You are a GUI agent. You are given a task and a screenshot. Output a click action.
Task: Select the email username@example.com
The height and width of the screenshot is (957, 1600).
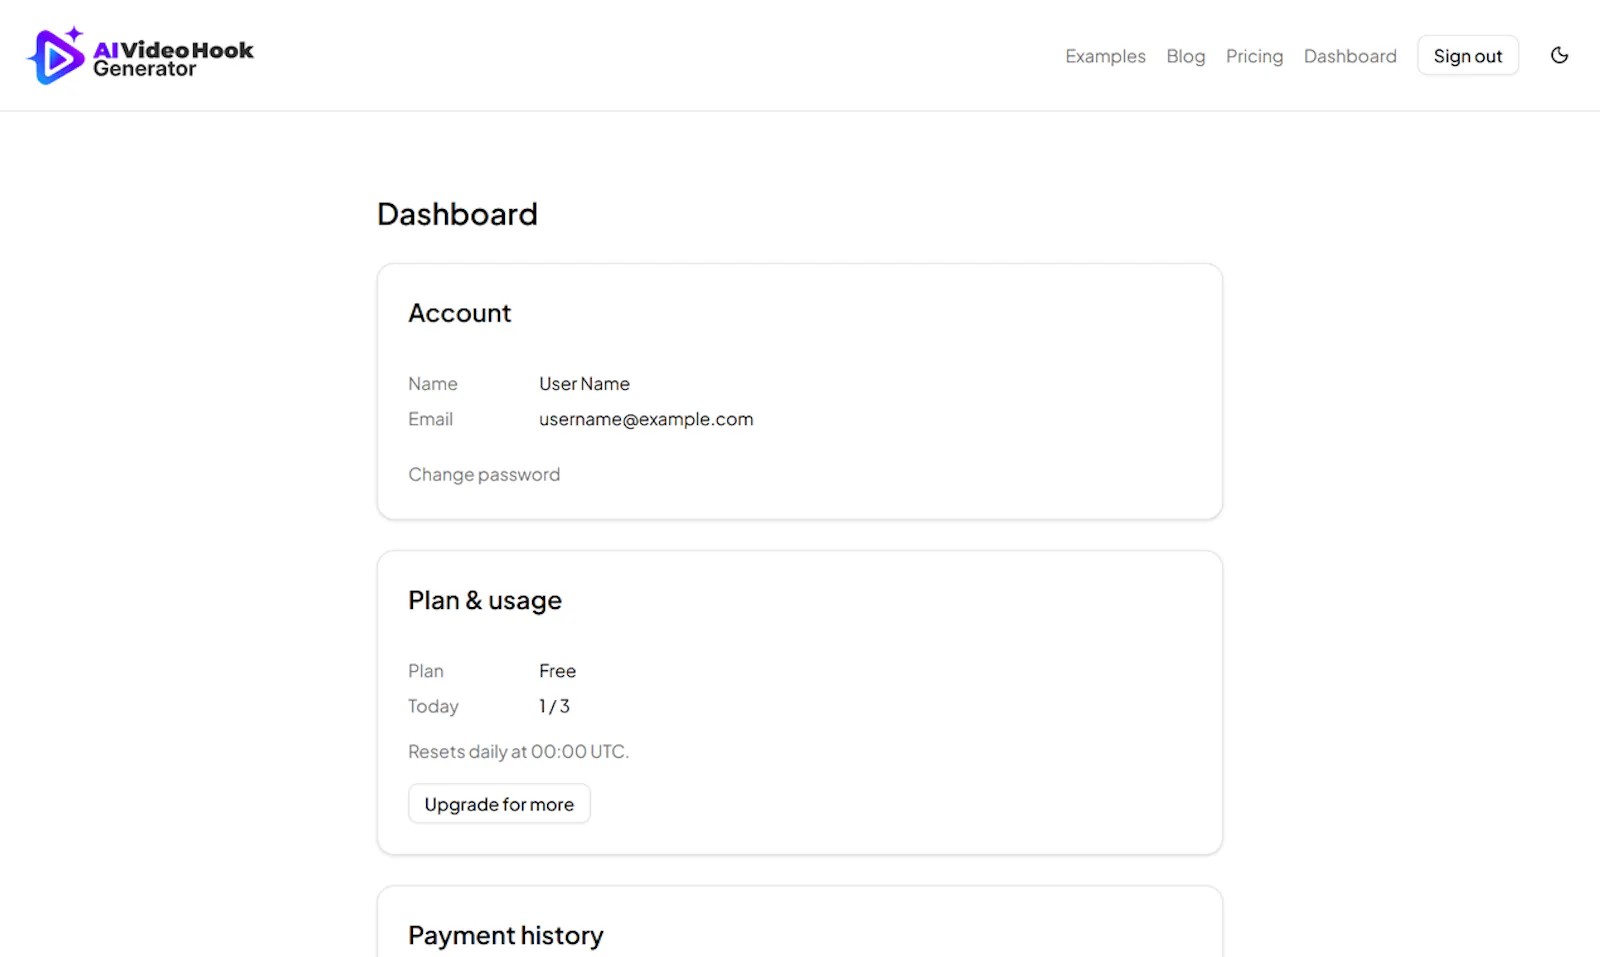pos(646,419)
